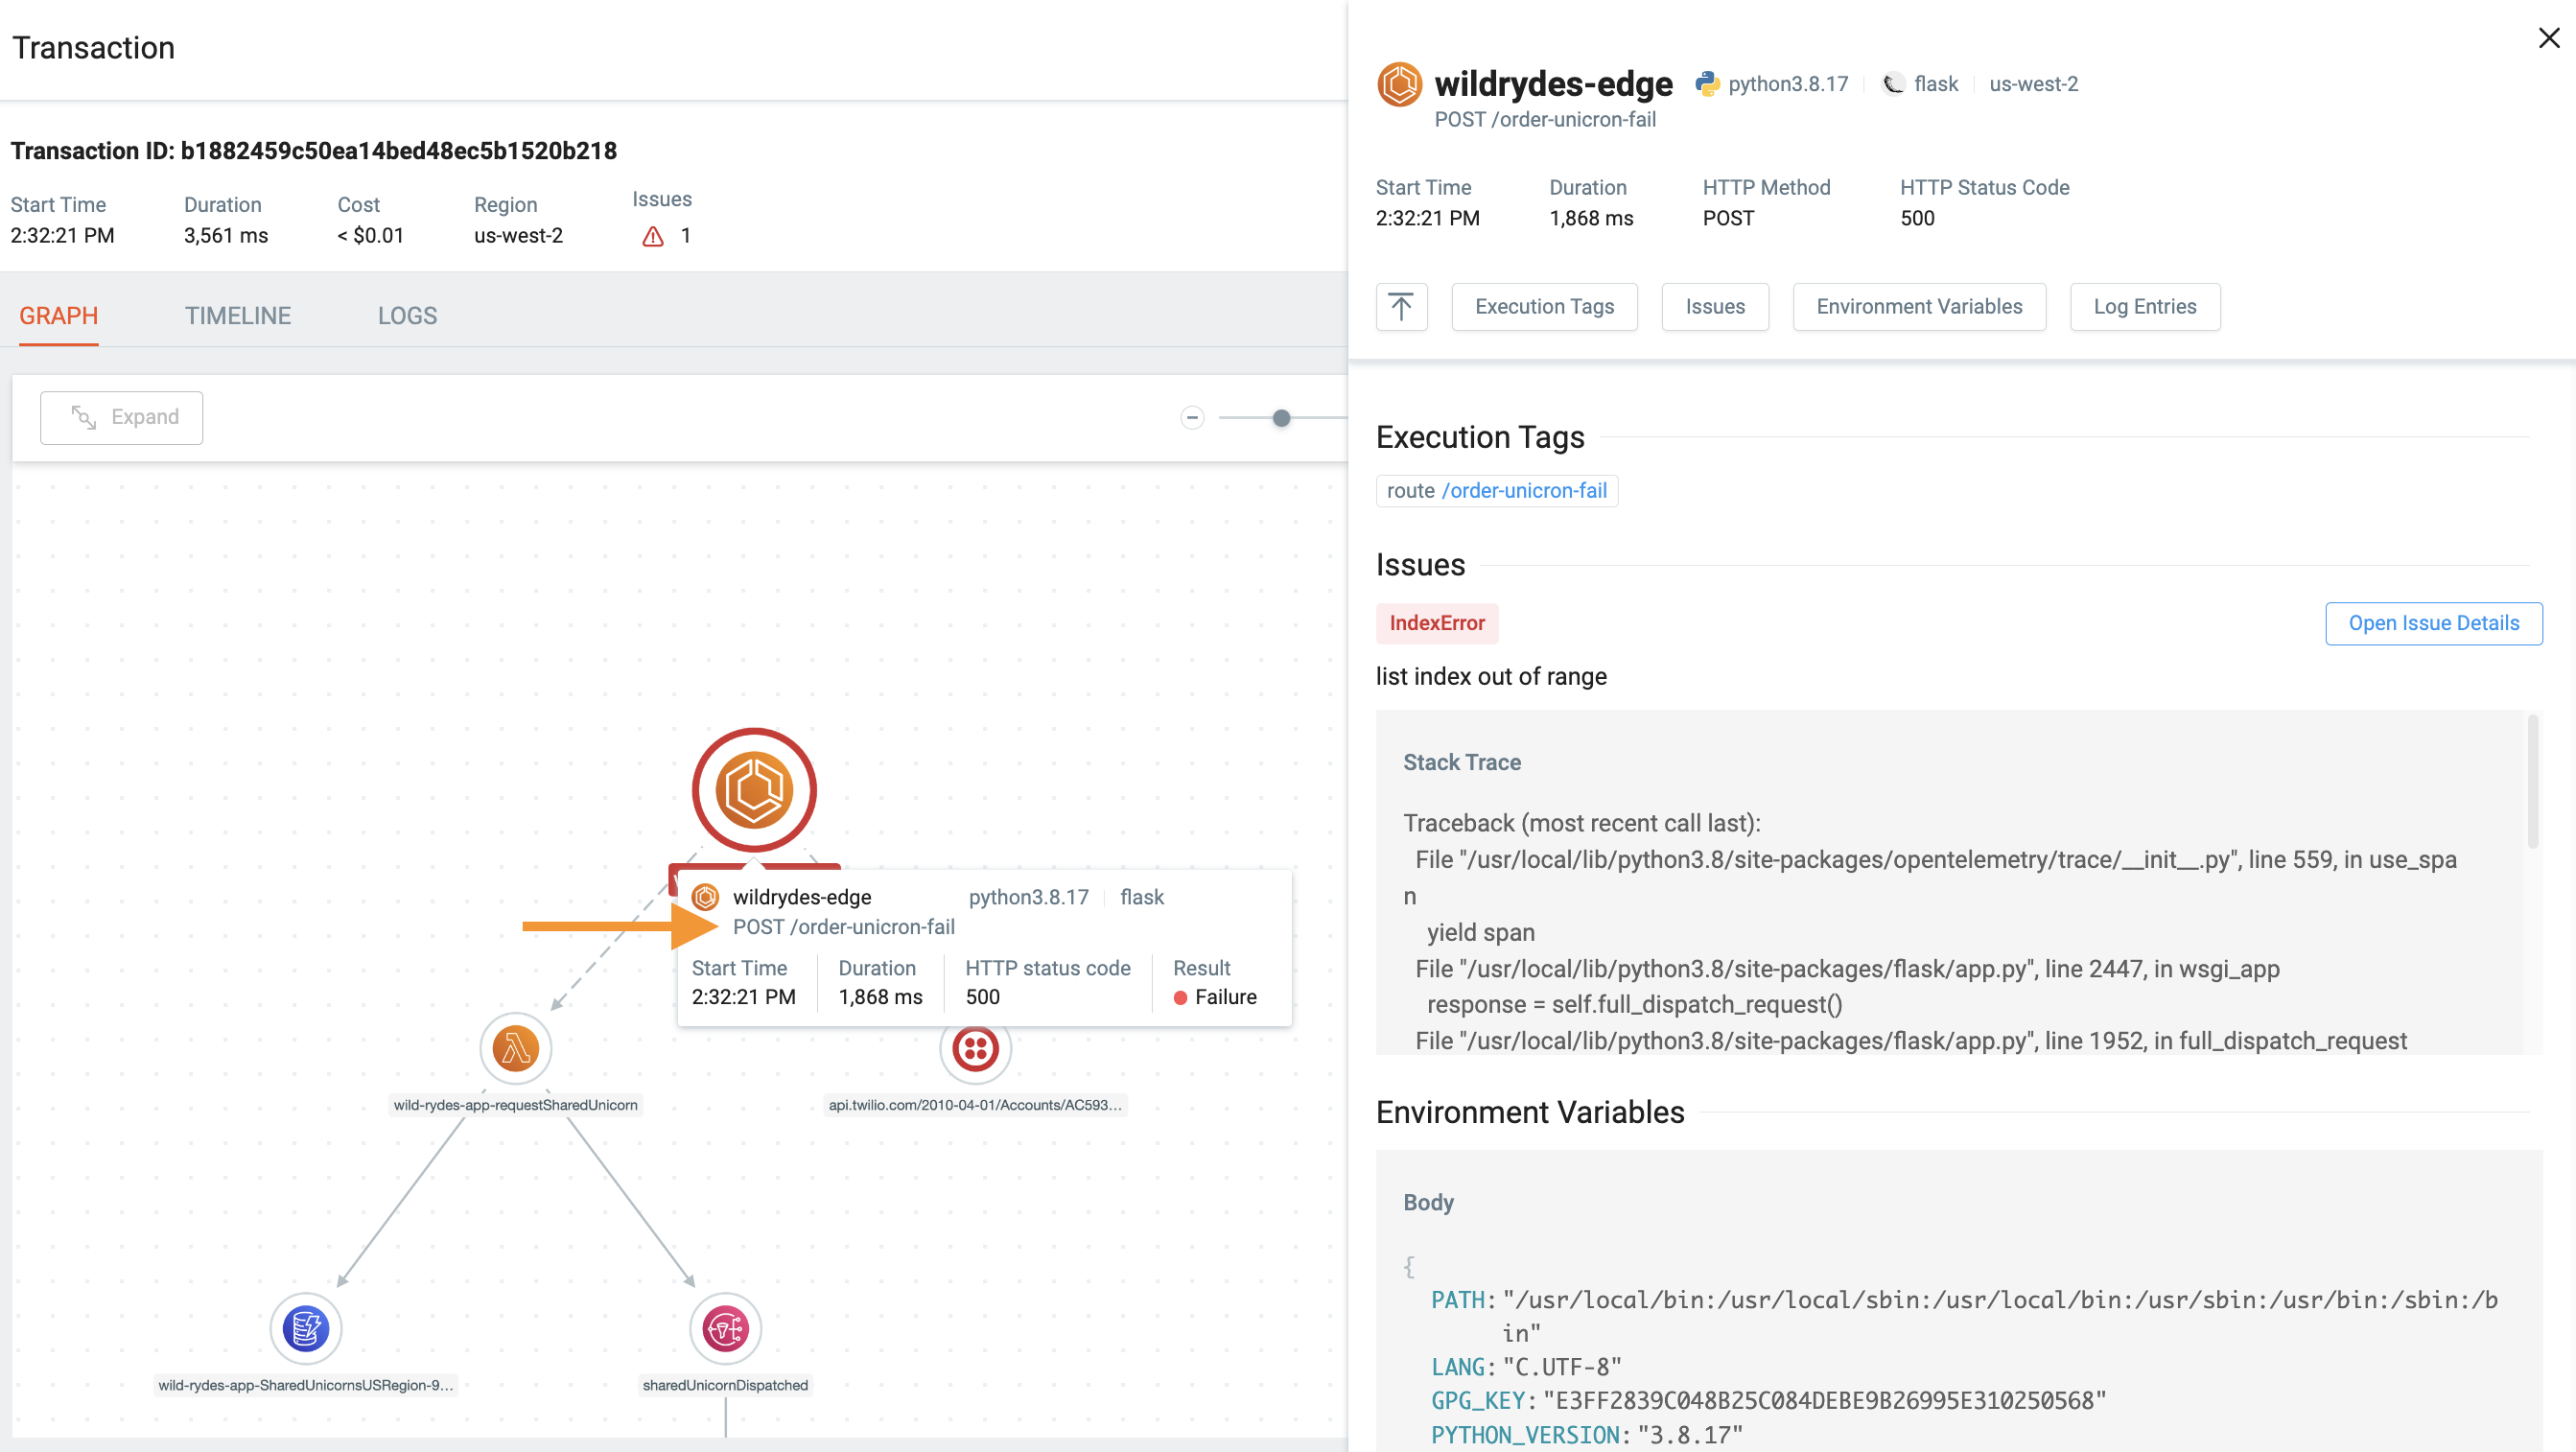Open the SharedUnicornsUSRegion DynamoDB node
Viewport: 2576px width, 1452px height.
[306, 1329]
